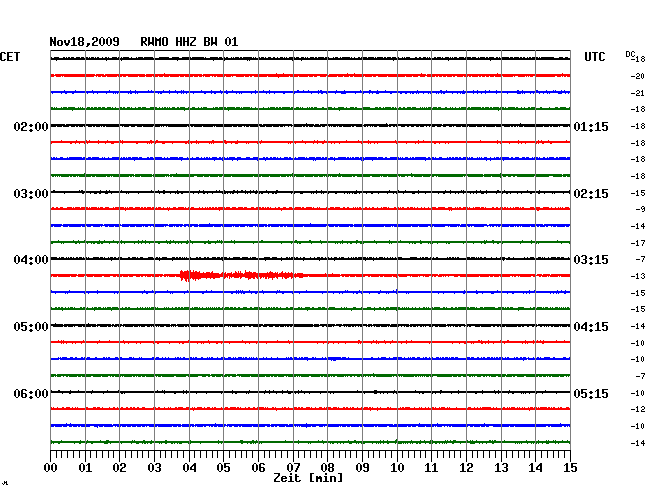Click the "05:15" UTC time label
Image resolution: width=650 pixels, height=494 pixels.
tap(591, 393)
